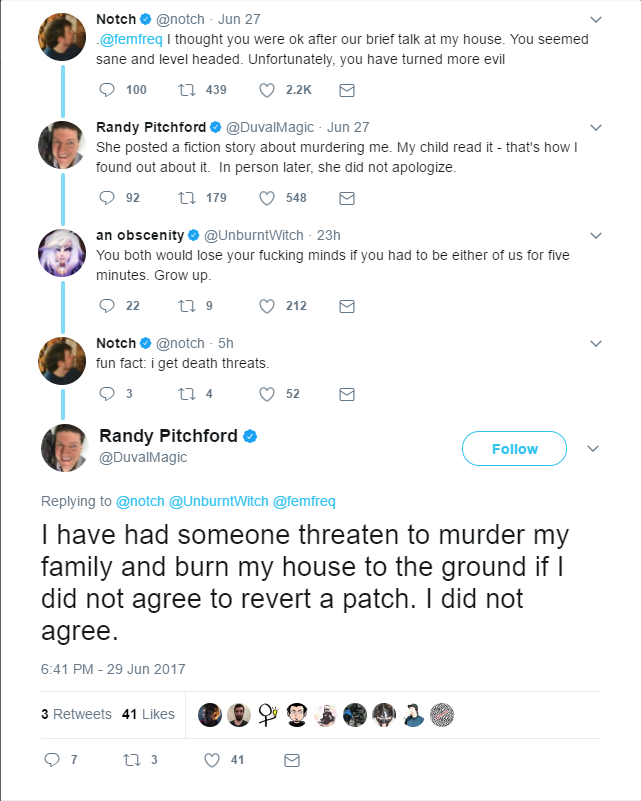Click the direct message envelope under main tweet

point(292,761)
